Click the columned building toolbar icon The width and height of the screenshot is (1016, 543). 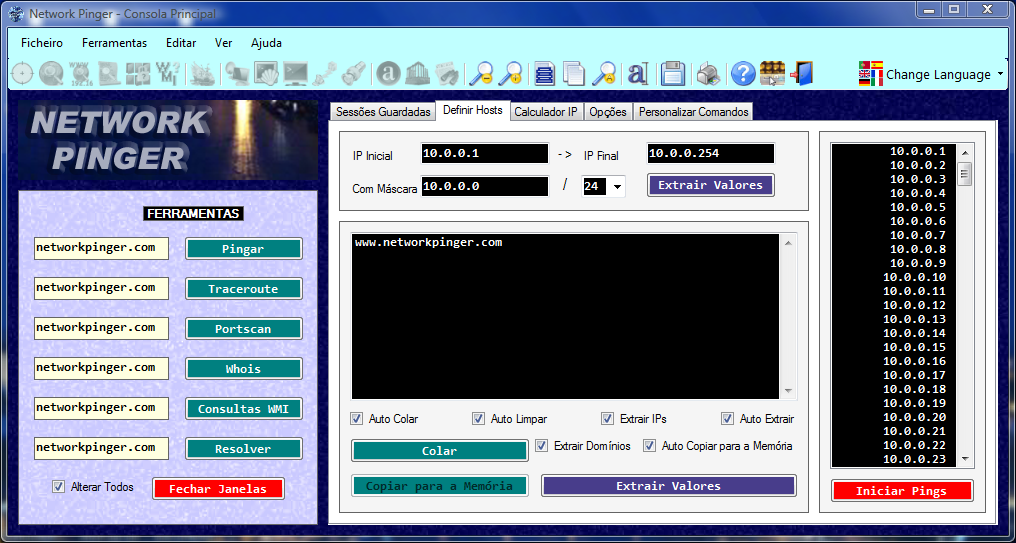tap(417, 73)
